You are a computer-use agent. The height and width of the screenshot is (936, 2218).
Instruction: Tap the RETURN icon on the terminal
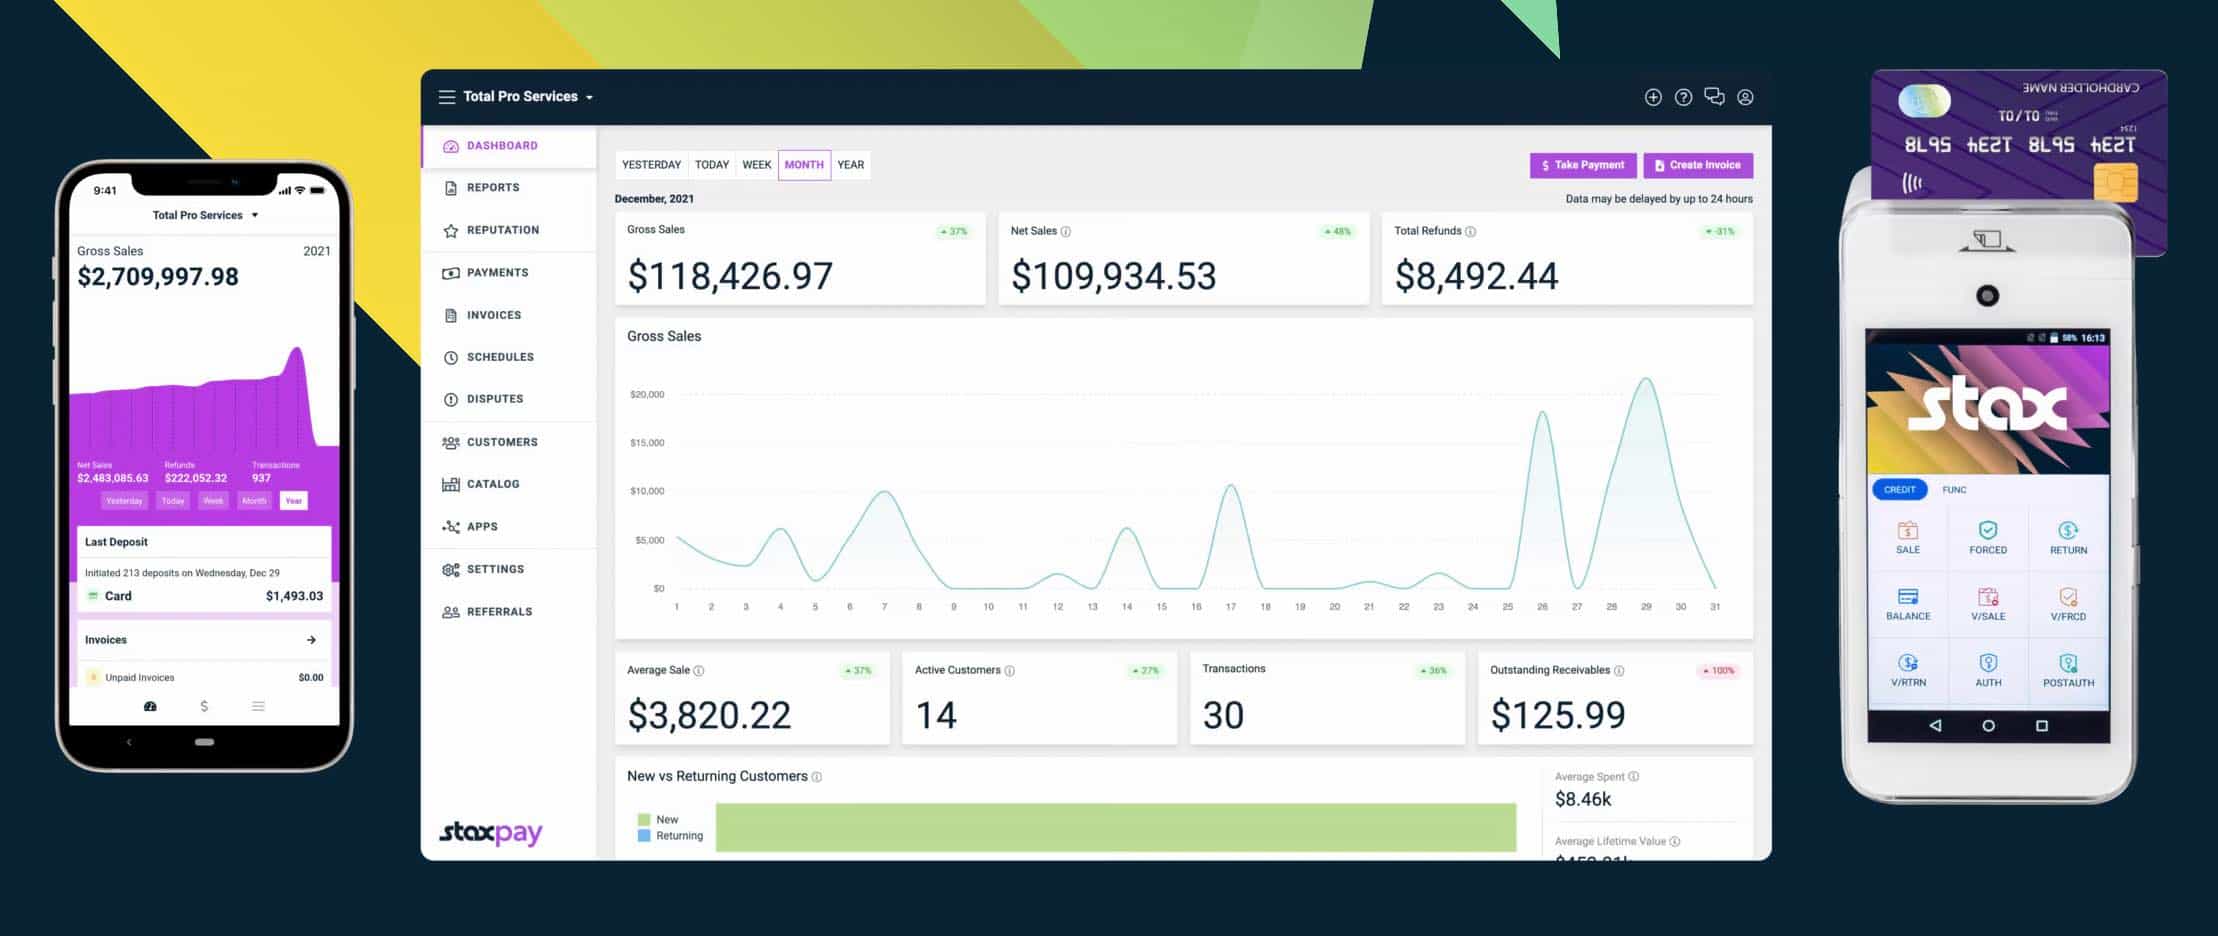click(x=2068, y=537)
